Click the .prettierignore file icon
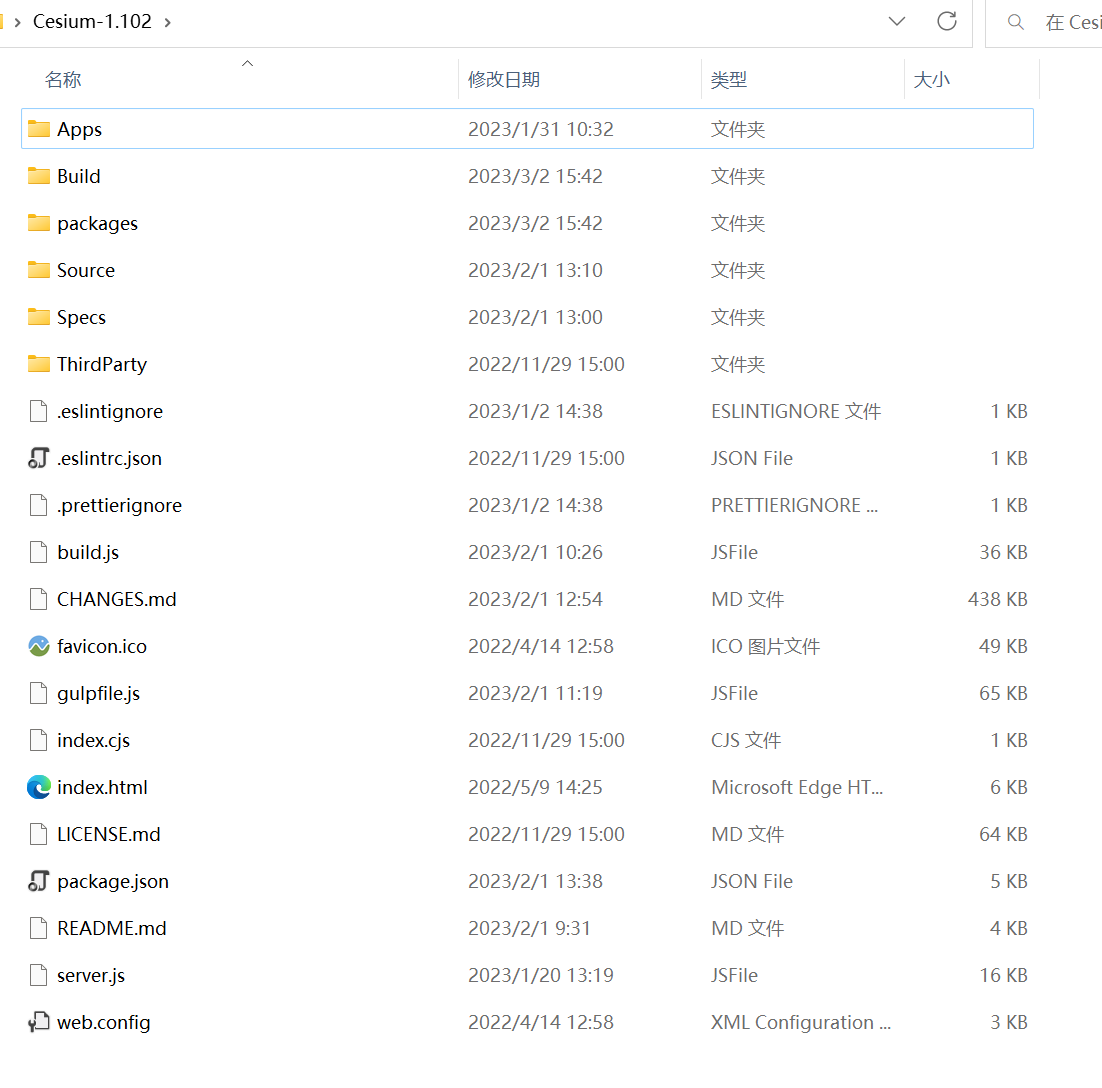 [x=39, y=505]
